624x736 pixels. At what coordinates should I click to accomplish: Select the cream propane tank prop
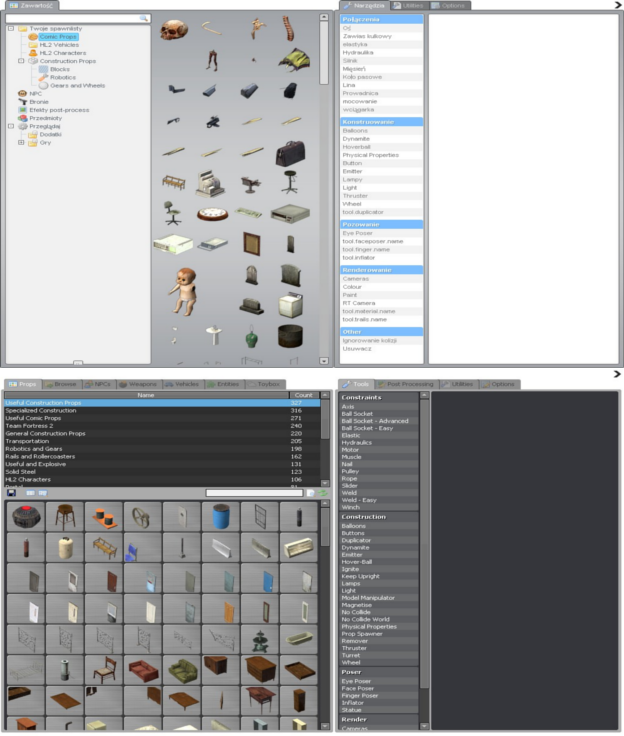(x=65, y=547)
